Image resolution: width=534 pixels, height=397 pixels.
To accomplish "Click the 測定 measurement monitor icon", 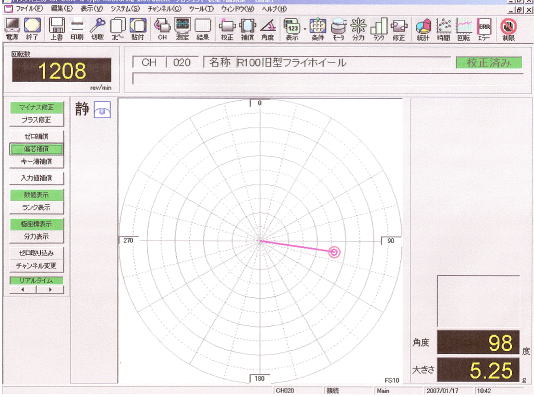I will point(182,29).
